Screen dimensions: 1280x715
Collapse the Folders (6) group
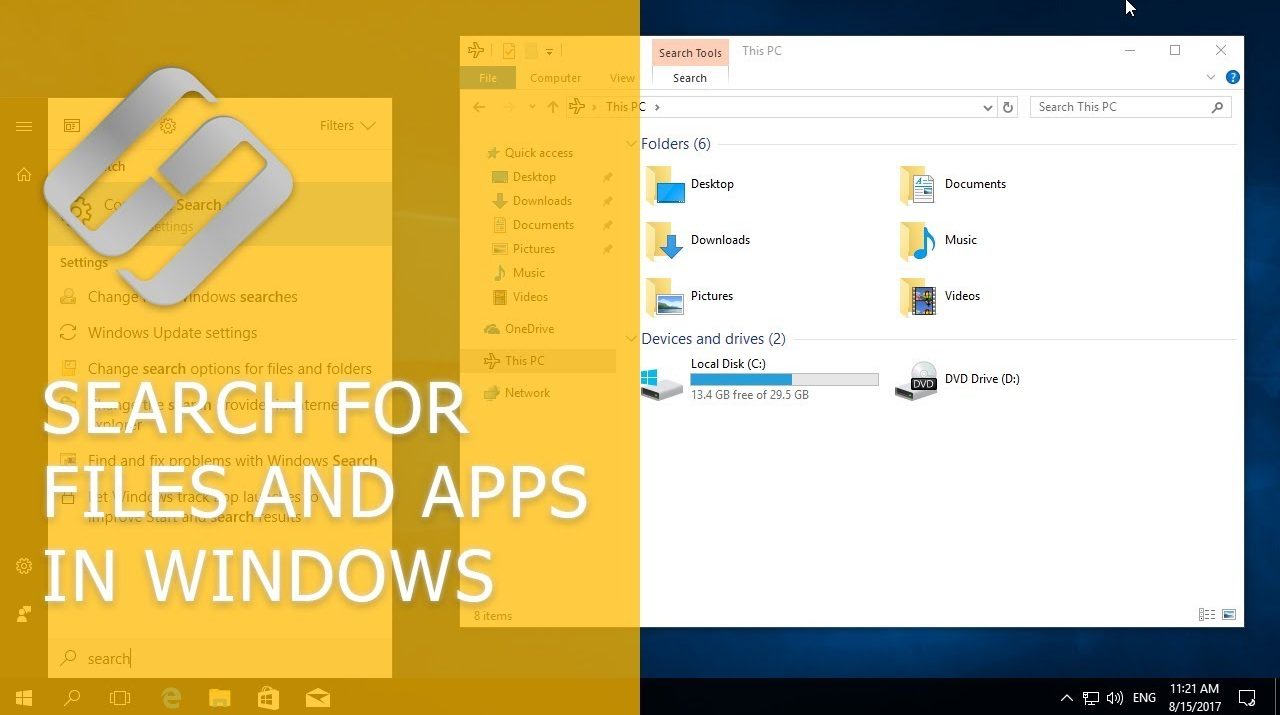[x=631, y=144]
